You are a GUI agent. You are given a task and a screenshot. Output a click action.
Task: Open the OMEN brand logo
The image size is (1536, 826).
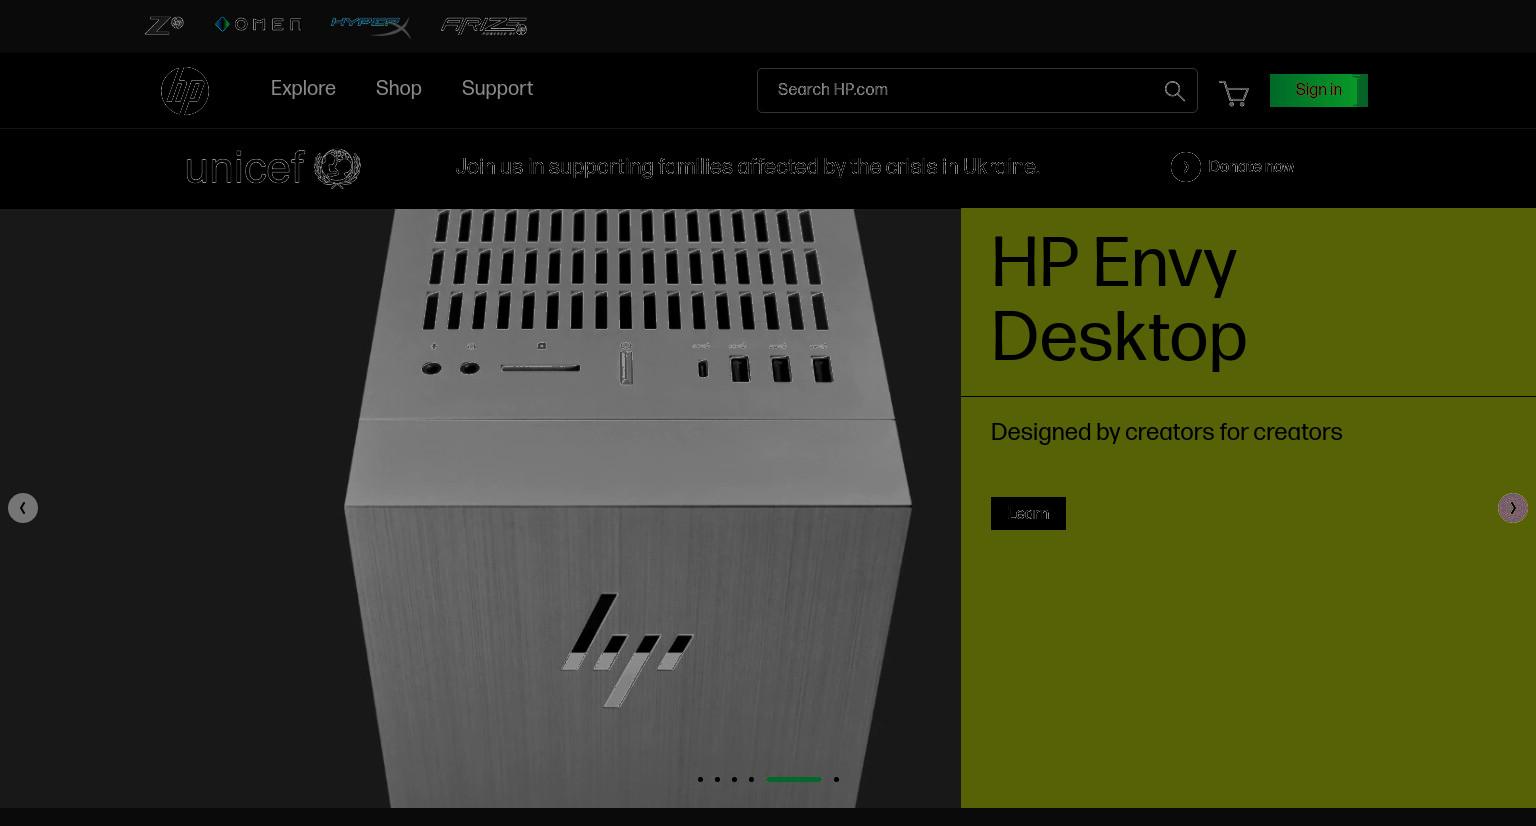click(258, 24)
